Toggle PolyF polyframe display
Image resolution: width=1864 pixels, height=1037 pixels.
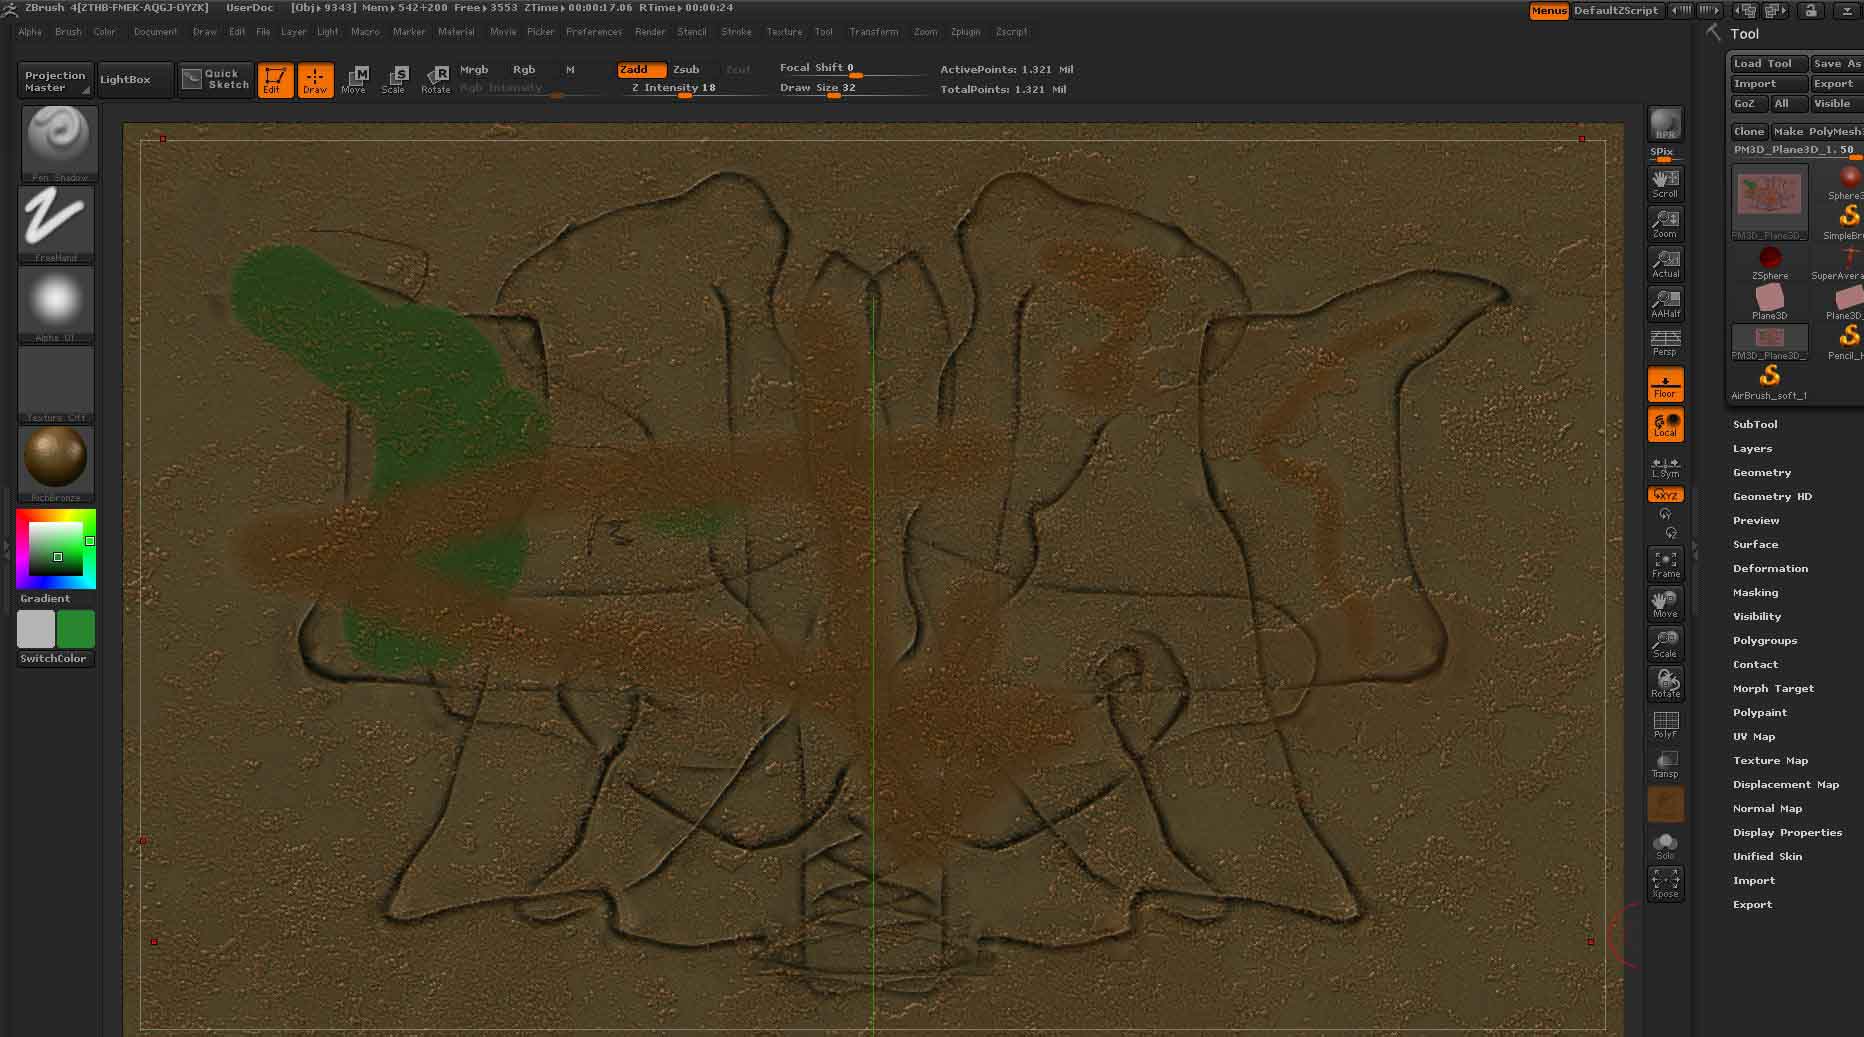(1665, 724)
